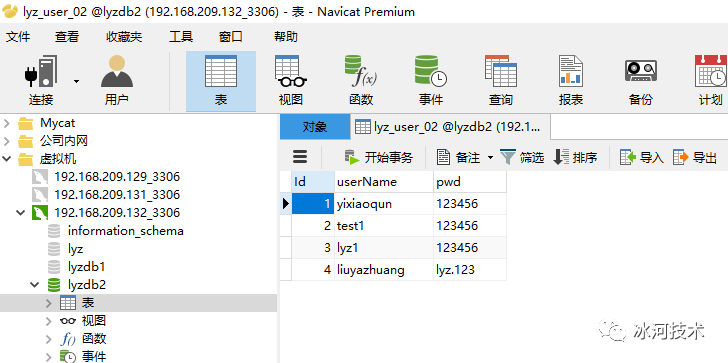This screenshot has width=728, height=363.
Task: Select connection 192.168.209.131_3306
Action: 106,194
